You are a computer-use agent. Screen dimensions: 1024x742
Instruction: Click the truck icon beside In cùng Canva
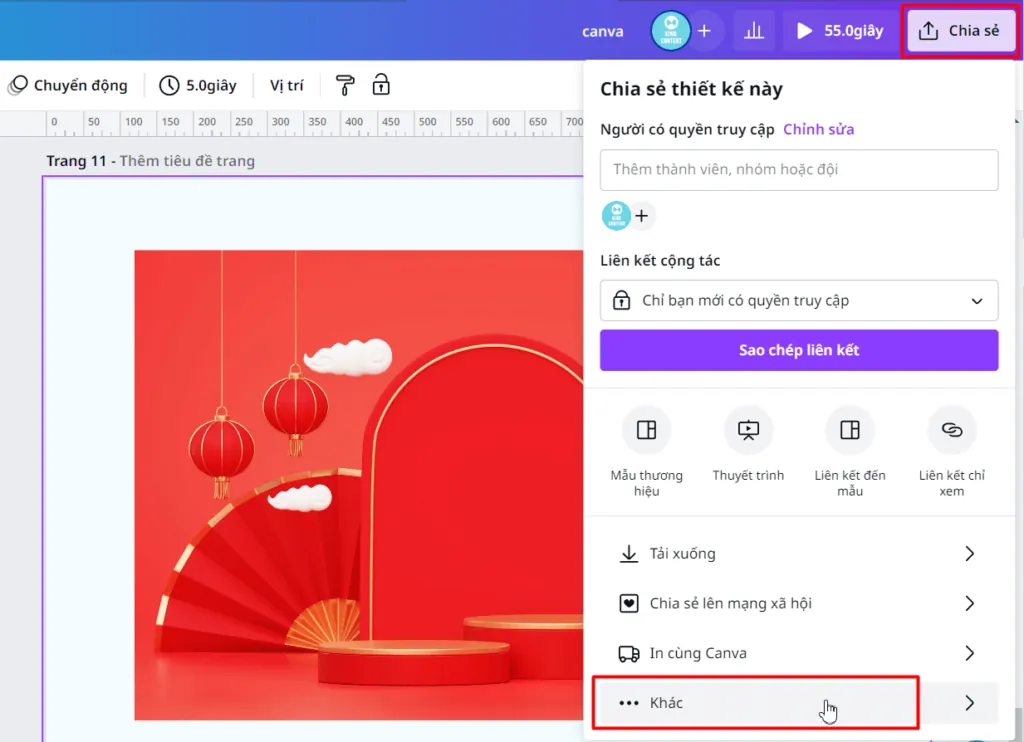coord(628,653)
